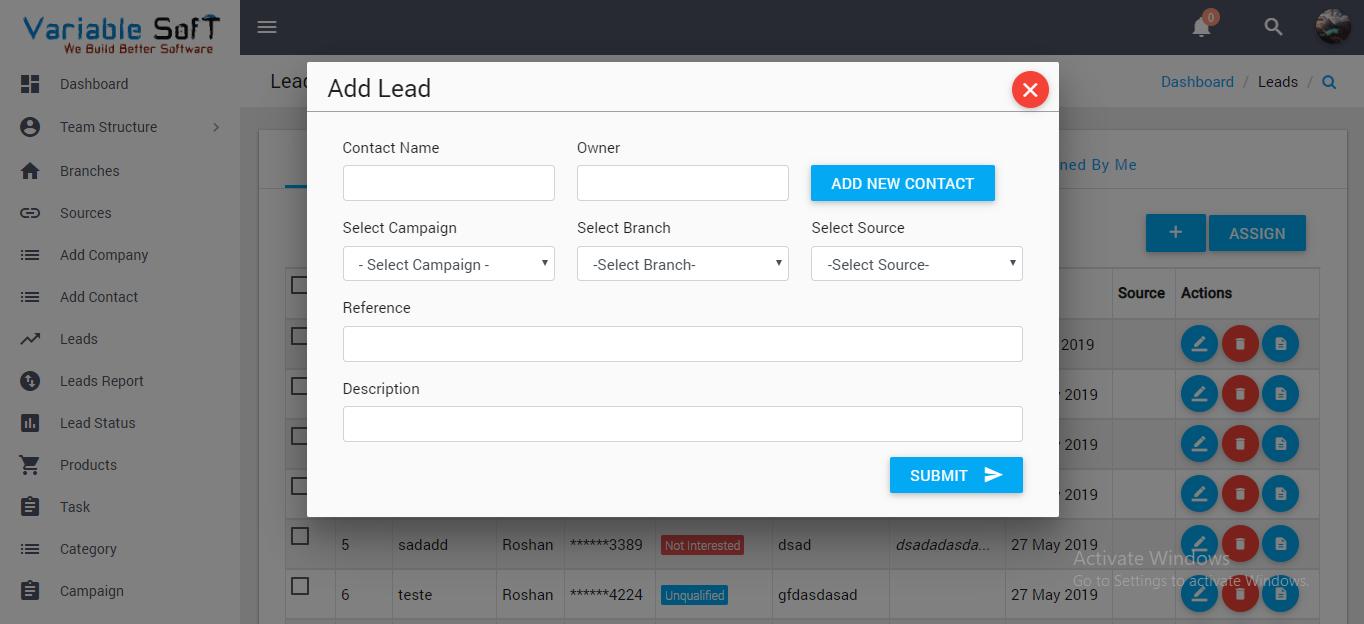Open the notifications bell
This screenshot has height=624, width=1364.
tap(1201, 27)
